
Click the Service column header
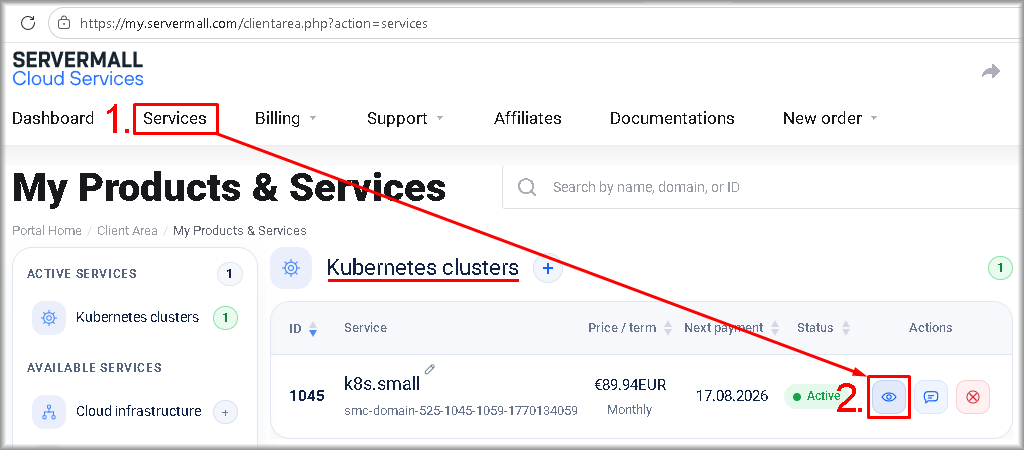point(365,328)
